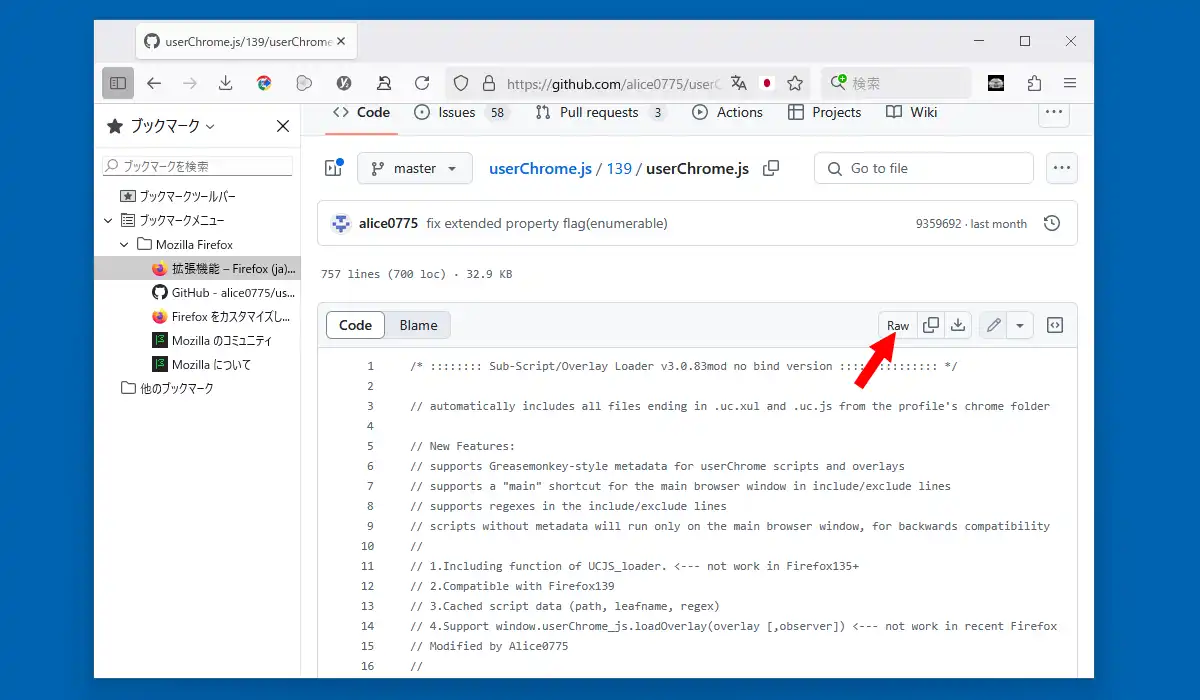Open the Firefox hamburger menu
The image size is (1200, 700).
pyautogui.click(x=1070, y=83)
